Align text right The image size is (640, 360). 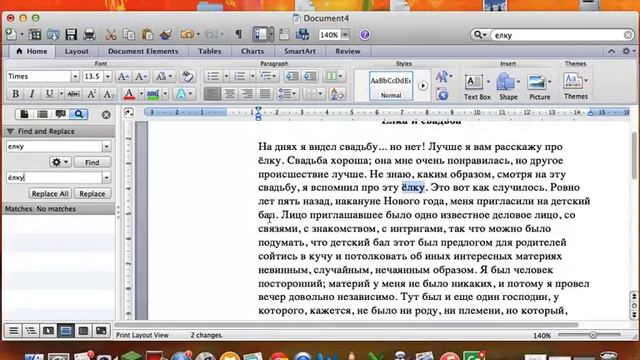(x=247, y=94)
